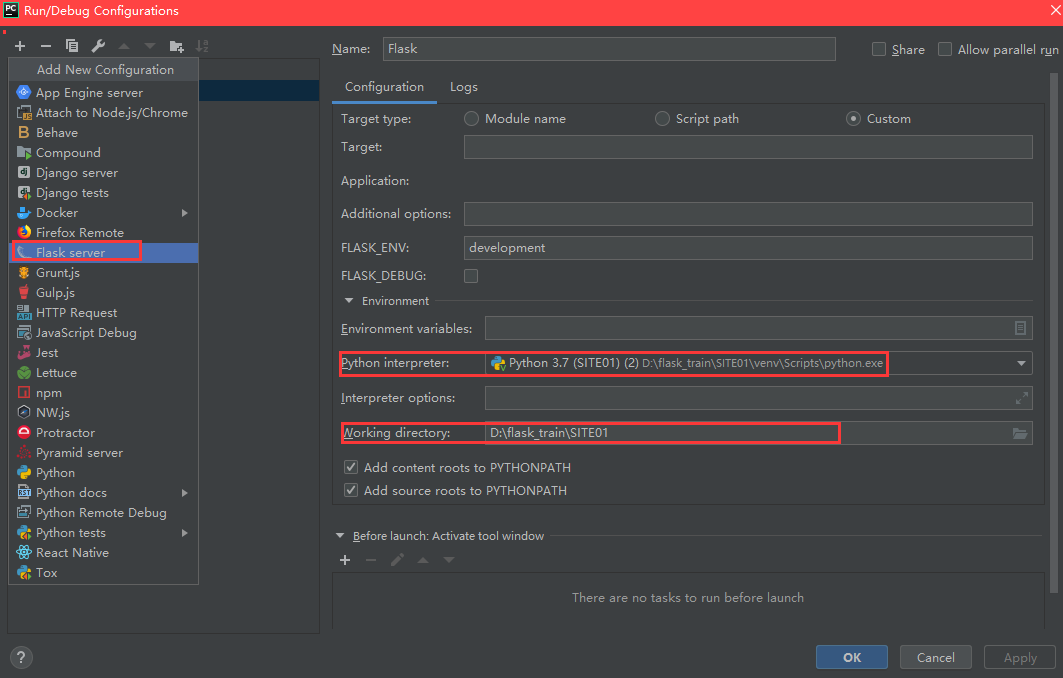Add a before launch task
Image resolution: width=1063 pixels, height=678 pixels.
(345, 560)
